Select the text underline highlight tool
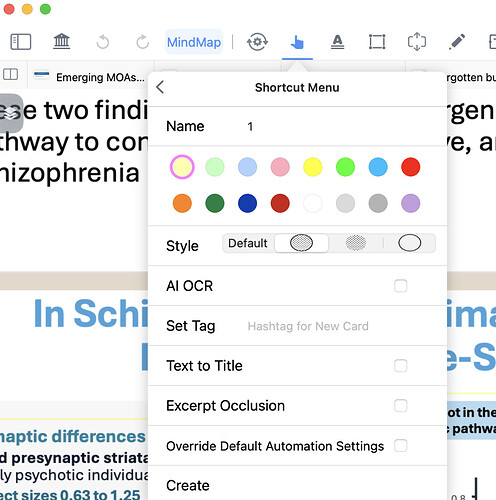 337,42
